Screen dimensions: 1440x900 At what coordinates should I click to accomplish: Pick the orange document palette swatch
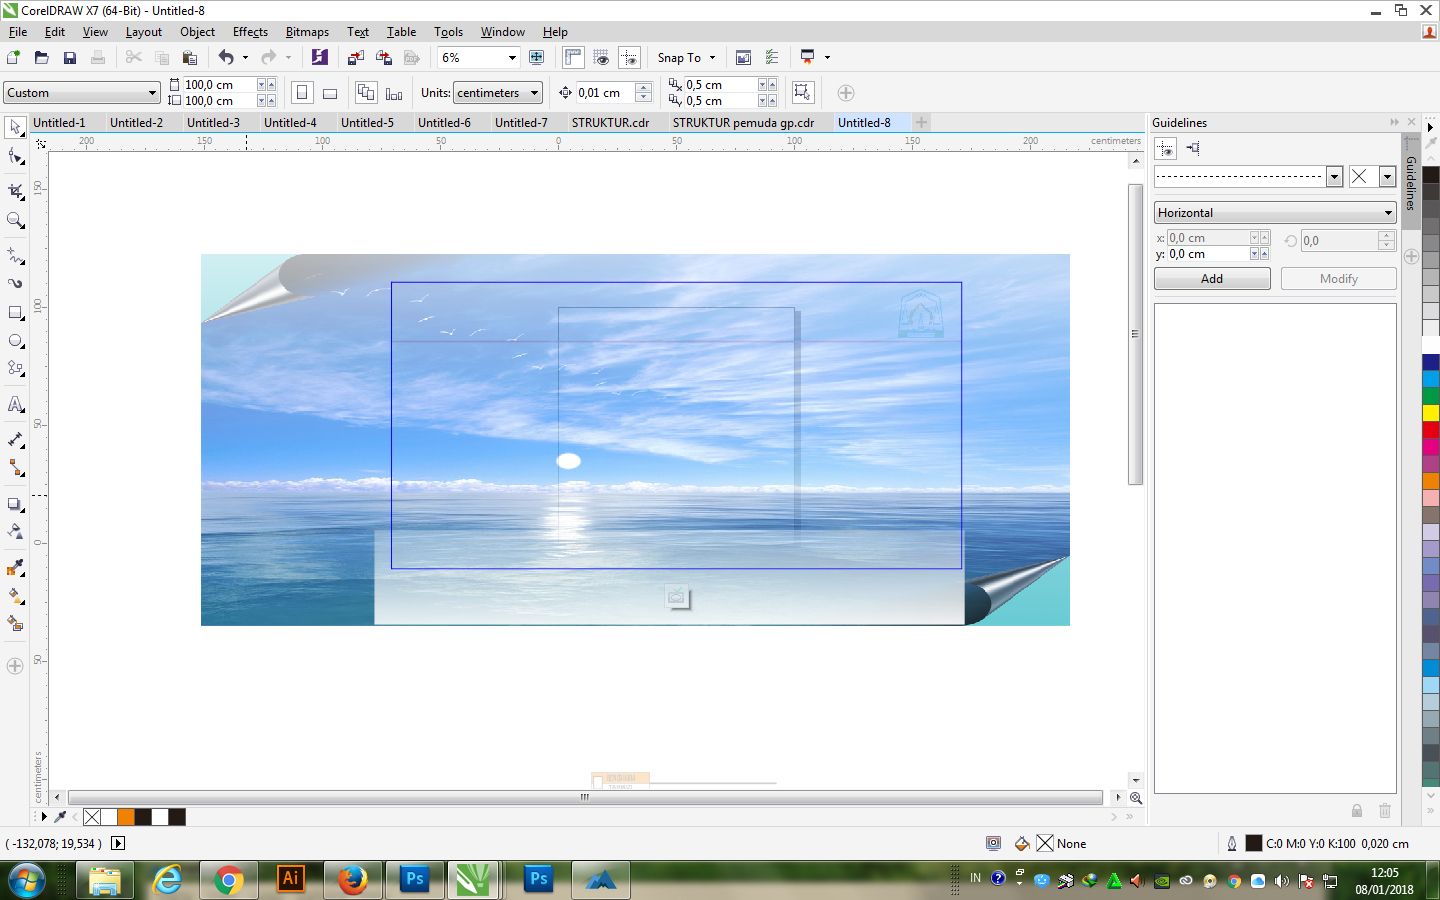pyautogui.click(x=126, y=817)
